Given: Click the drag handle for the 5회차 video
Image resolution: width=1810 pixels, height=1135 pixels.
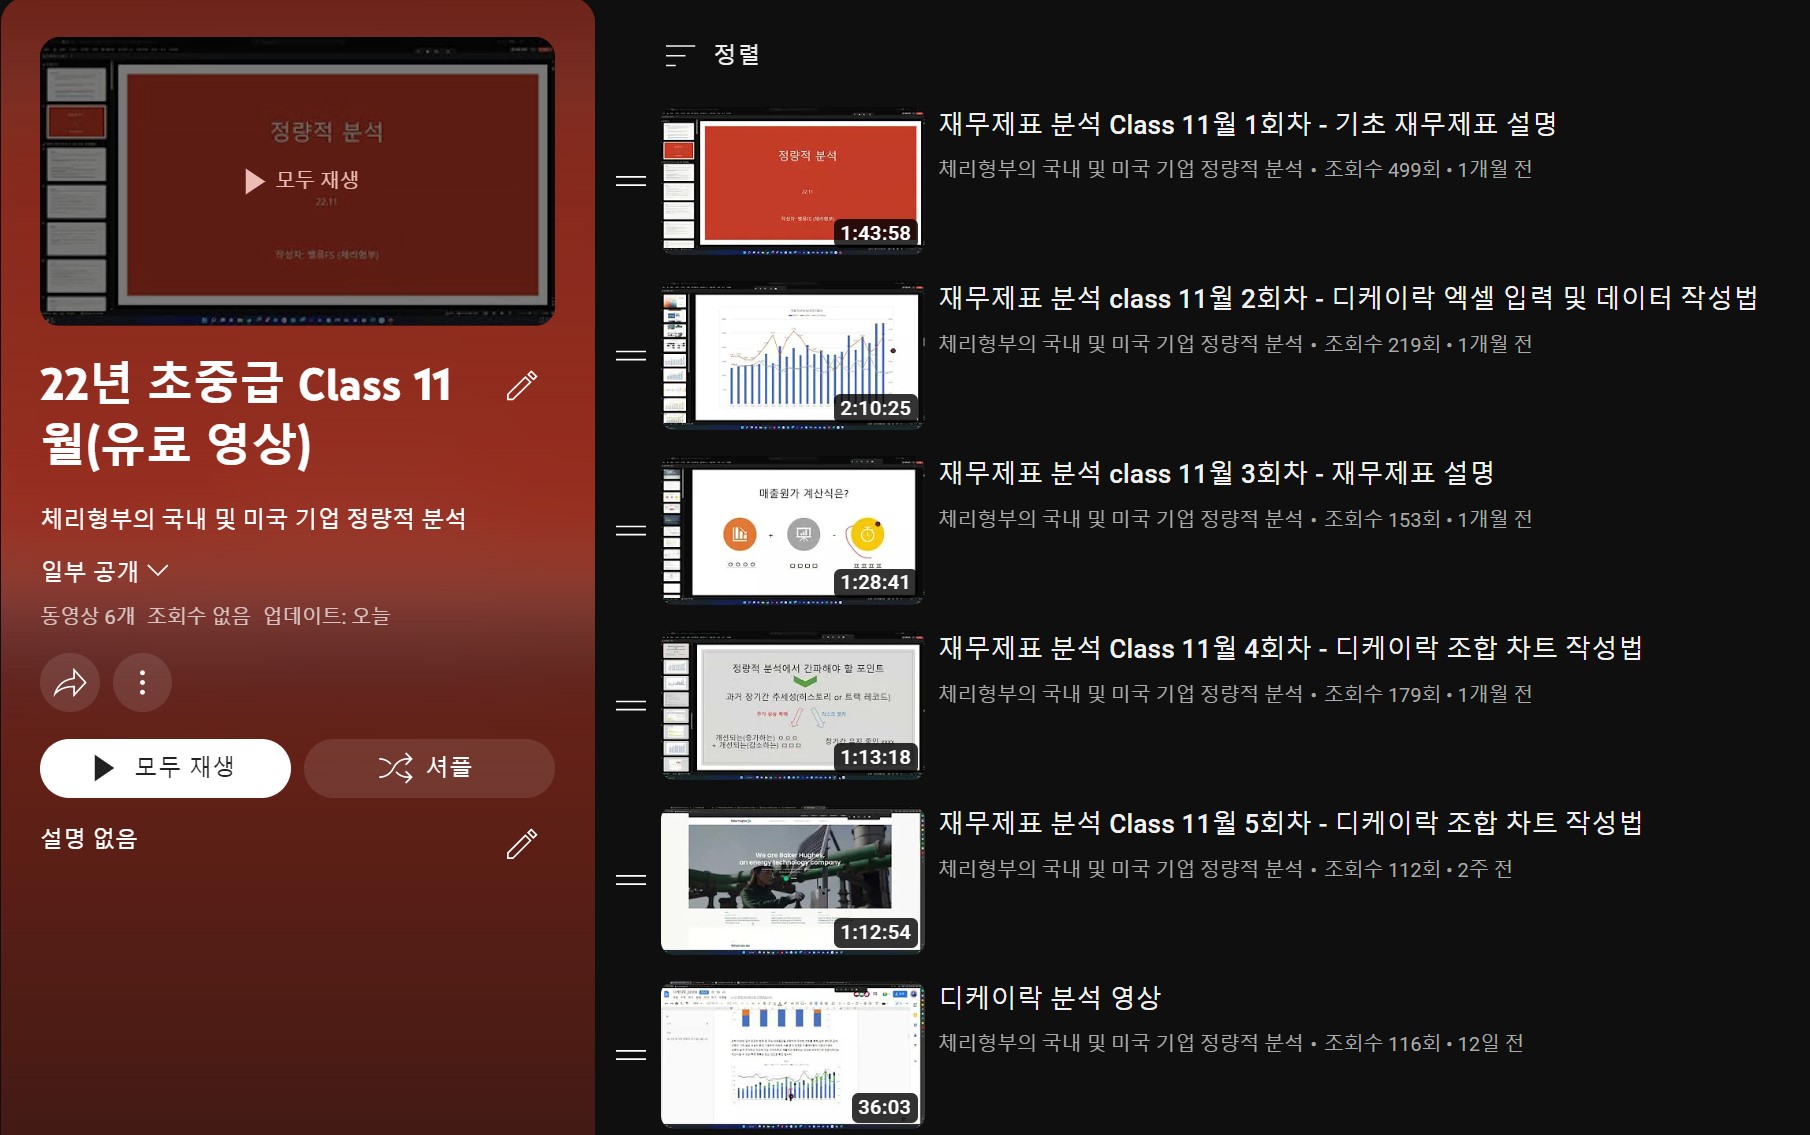Looking at the screenshot, I should [x=630, y=880].
